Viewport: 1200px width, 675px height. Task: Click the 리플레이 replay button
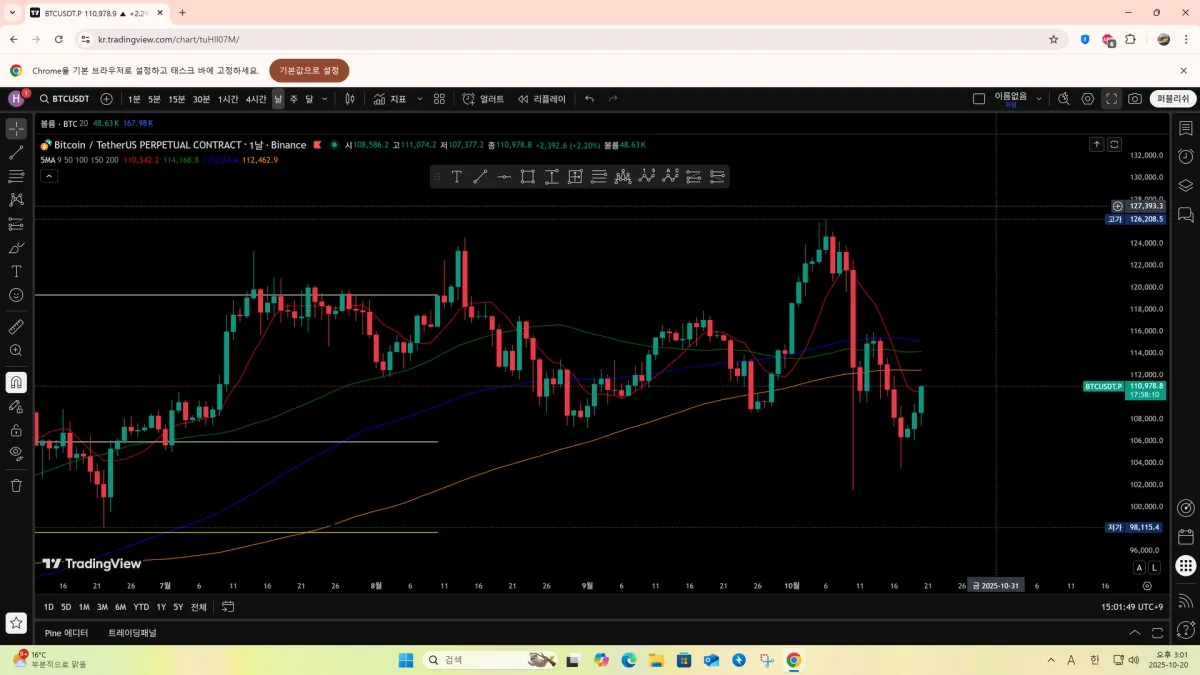542,99
